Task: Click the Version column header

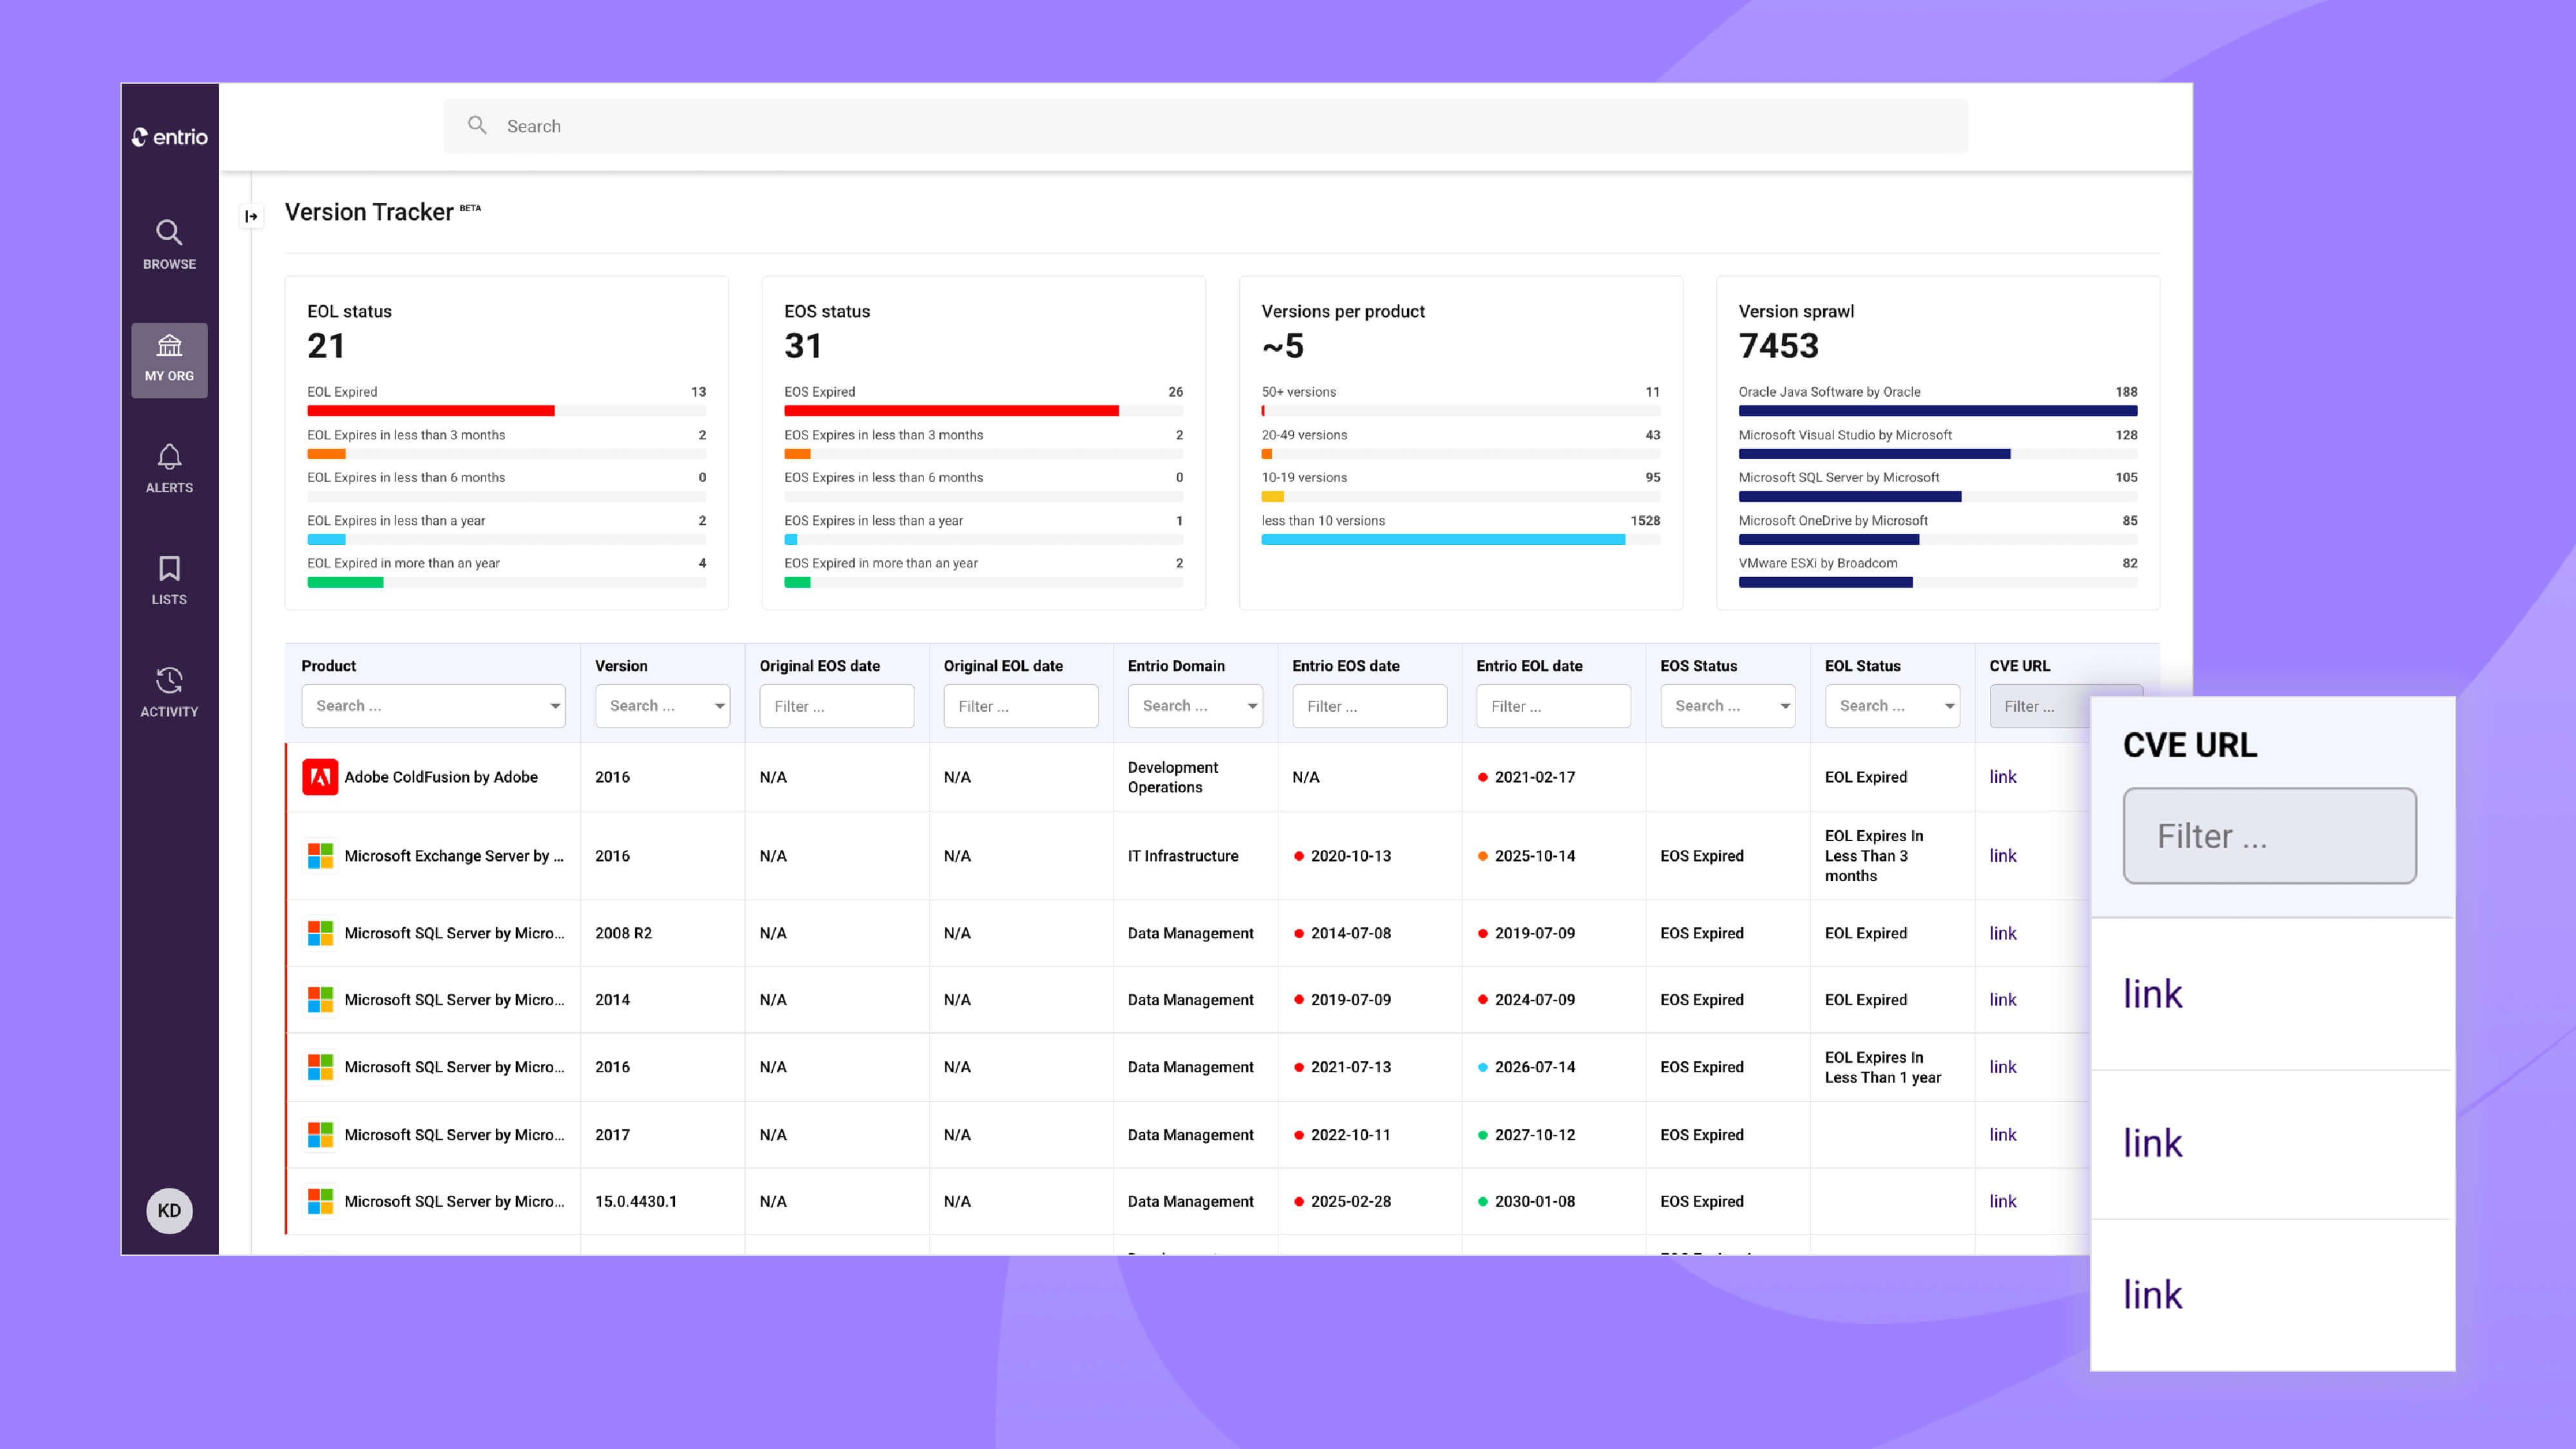Action: (621, 666)
